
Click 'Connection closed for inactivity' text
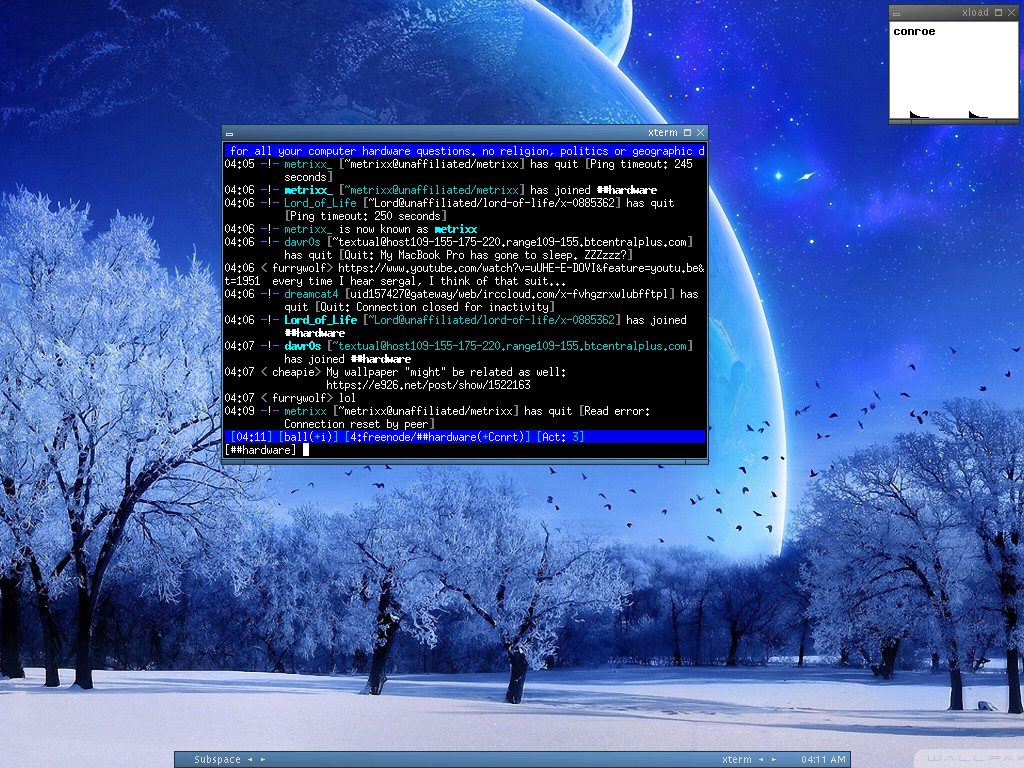click(452, 307)
